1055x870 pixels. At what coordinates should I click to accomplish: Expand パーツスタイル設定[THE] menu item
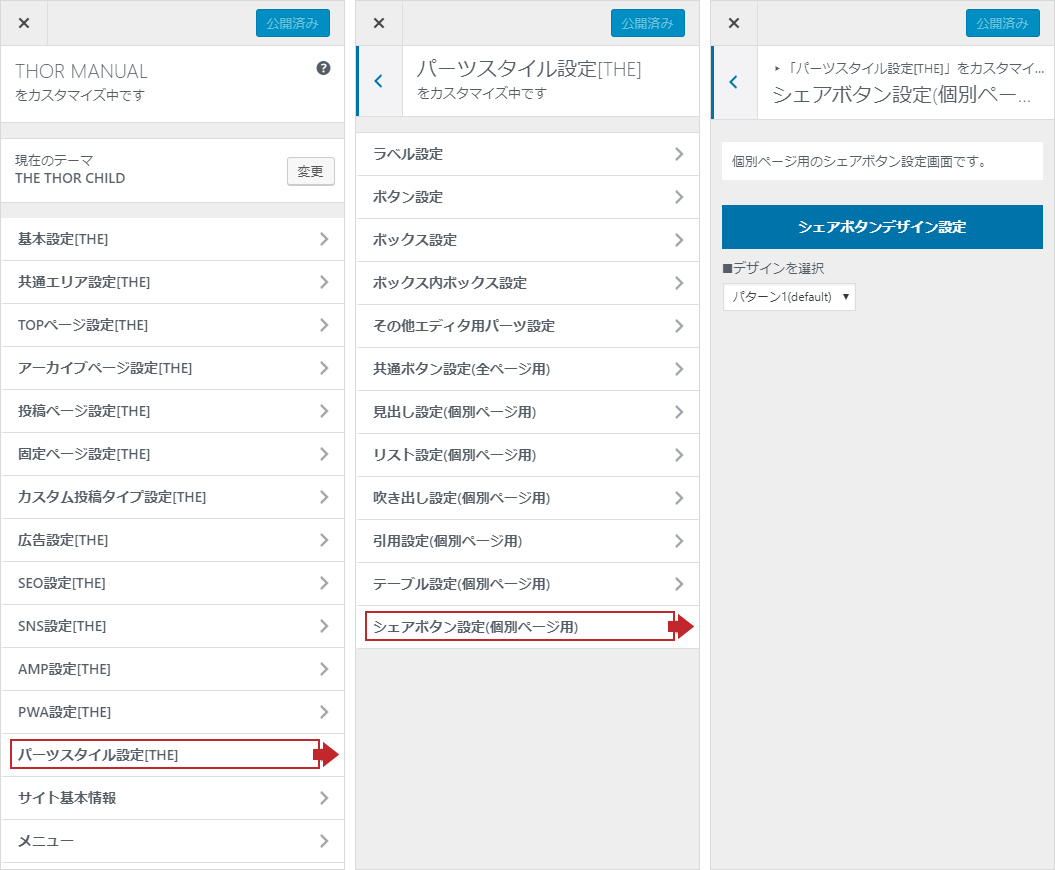165,755
